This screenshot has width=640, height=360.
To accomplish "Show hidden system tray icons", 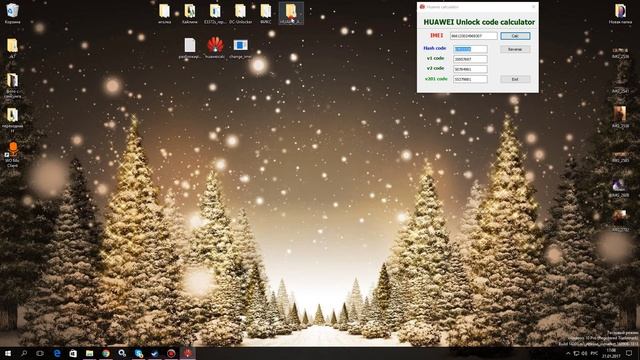I will 568,353.
